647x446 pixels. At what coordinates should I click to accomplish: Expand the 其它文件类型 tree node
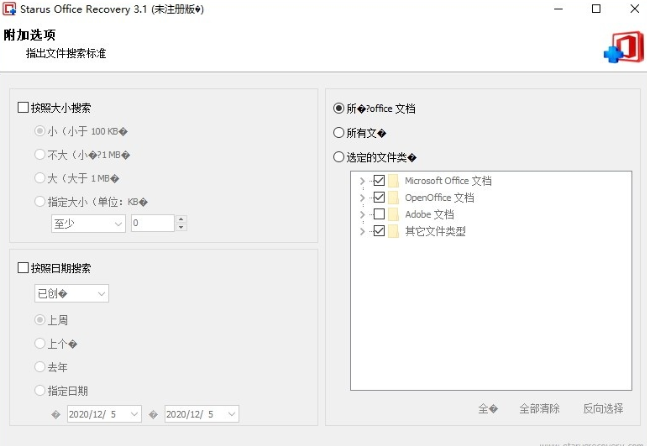tap(362, 231)
